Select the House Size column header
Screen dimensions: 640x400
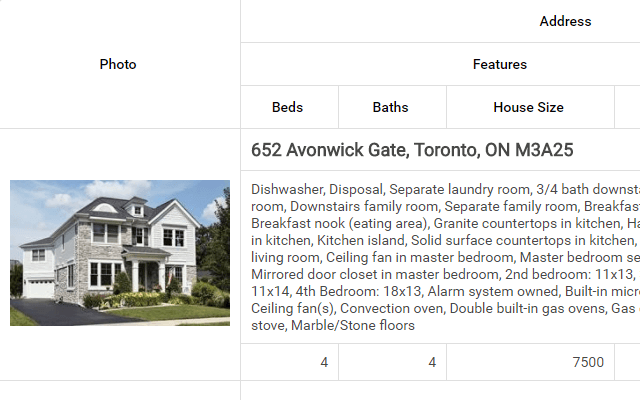coord(528,107)
